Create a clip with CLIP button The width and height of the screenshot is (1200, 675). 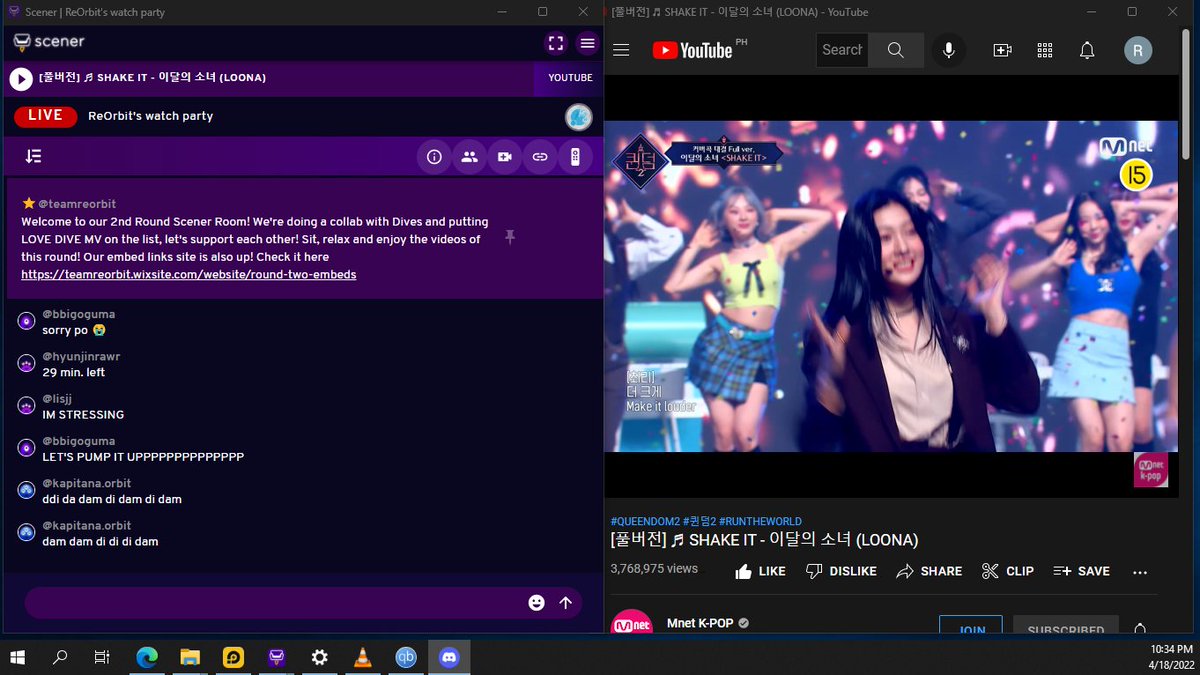(x=1007, y=571)
